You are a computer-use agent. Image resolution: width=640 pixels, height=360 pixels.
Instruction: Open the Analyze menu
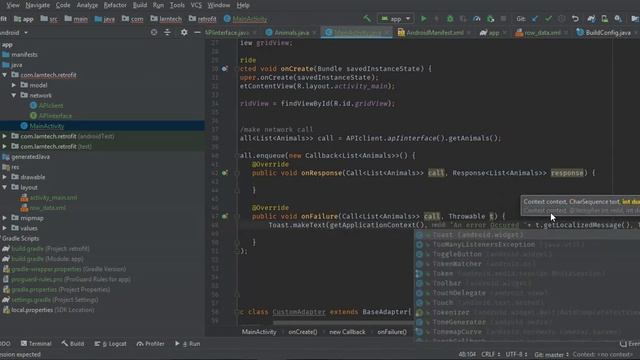pos(87,5)
